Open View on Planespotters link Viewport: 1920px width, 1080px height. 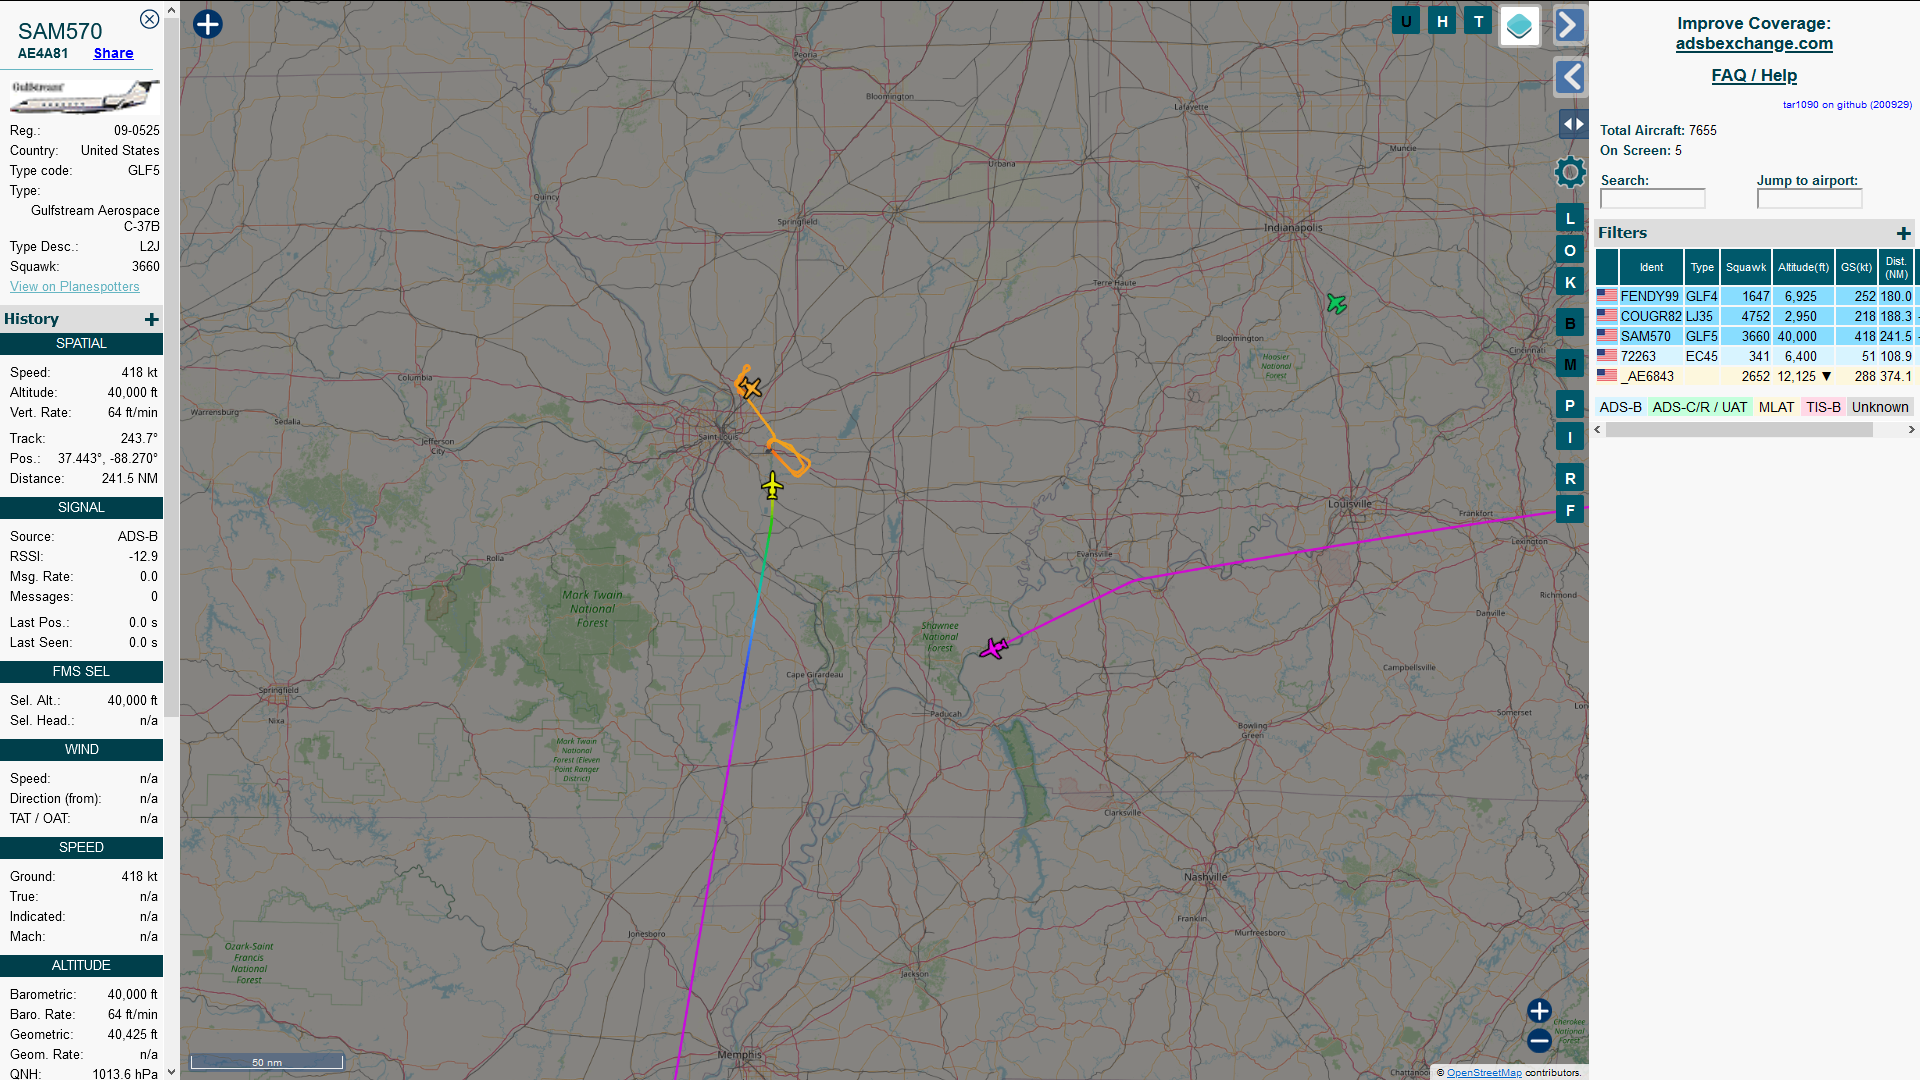click(75, 287)
